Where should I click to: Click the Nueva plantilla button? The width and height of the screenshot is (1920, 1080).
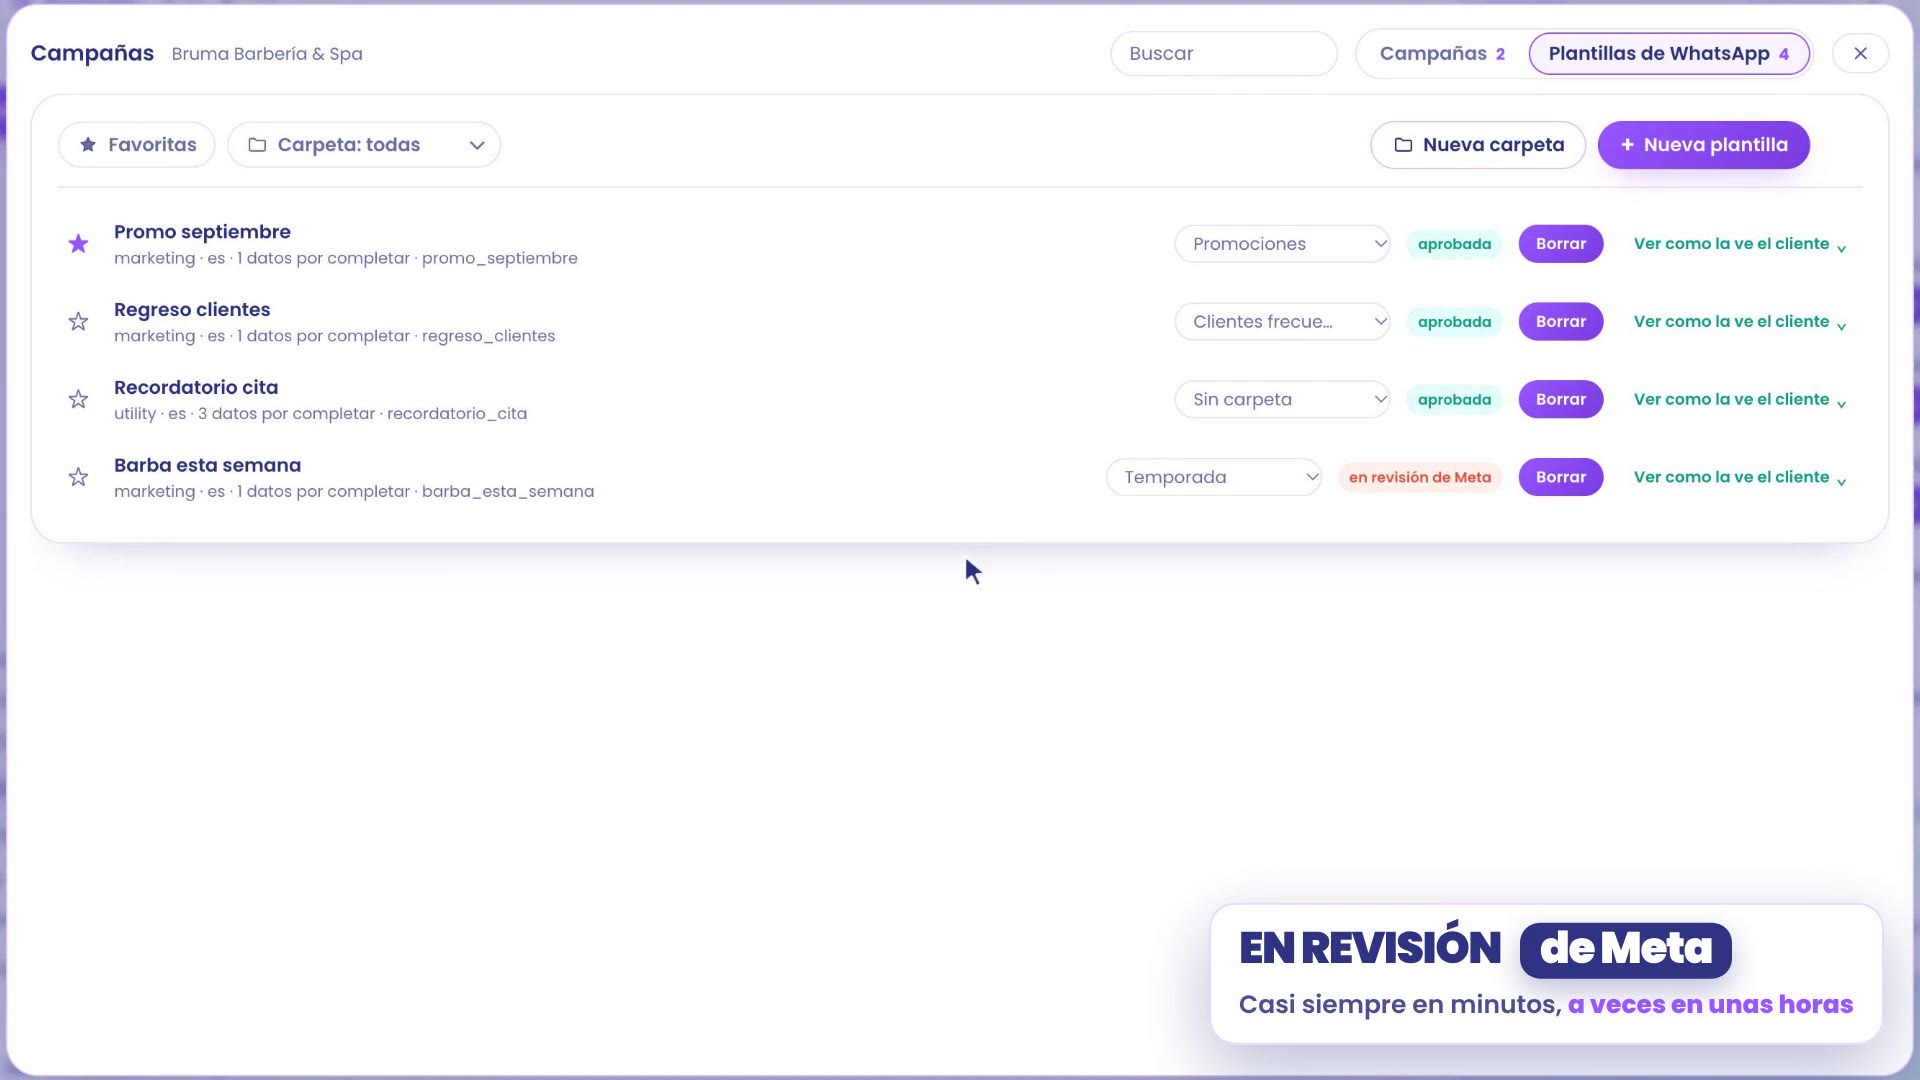[x=1704, y=145]
